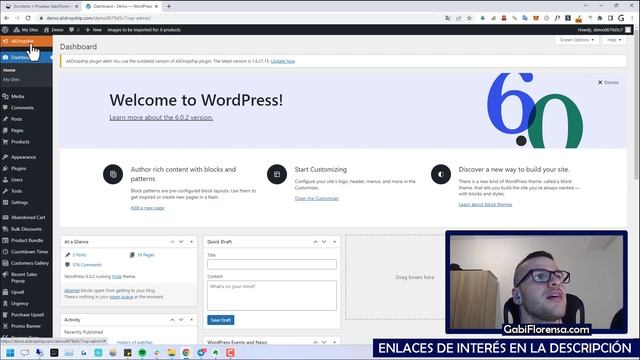
Task: Move the Quick Draft widget up
Action: pos(315,242)
